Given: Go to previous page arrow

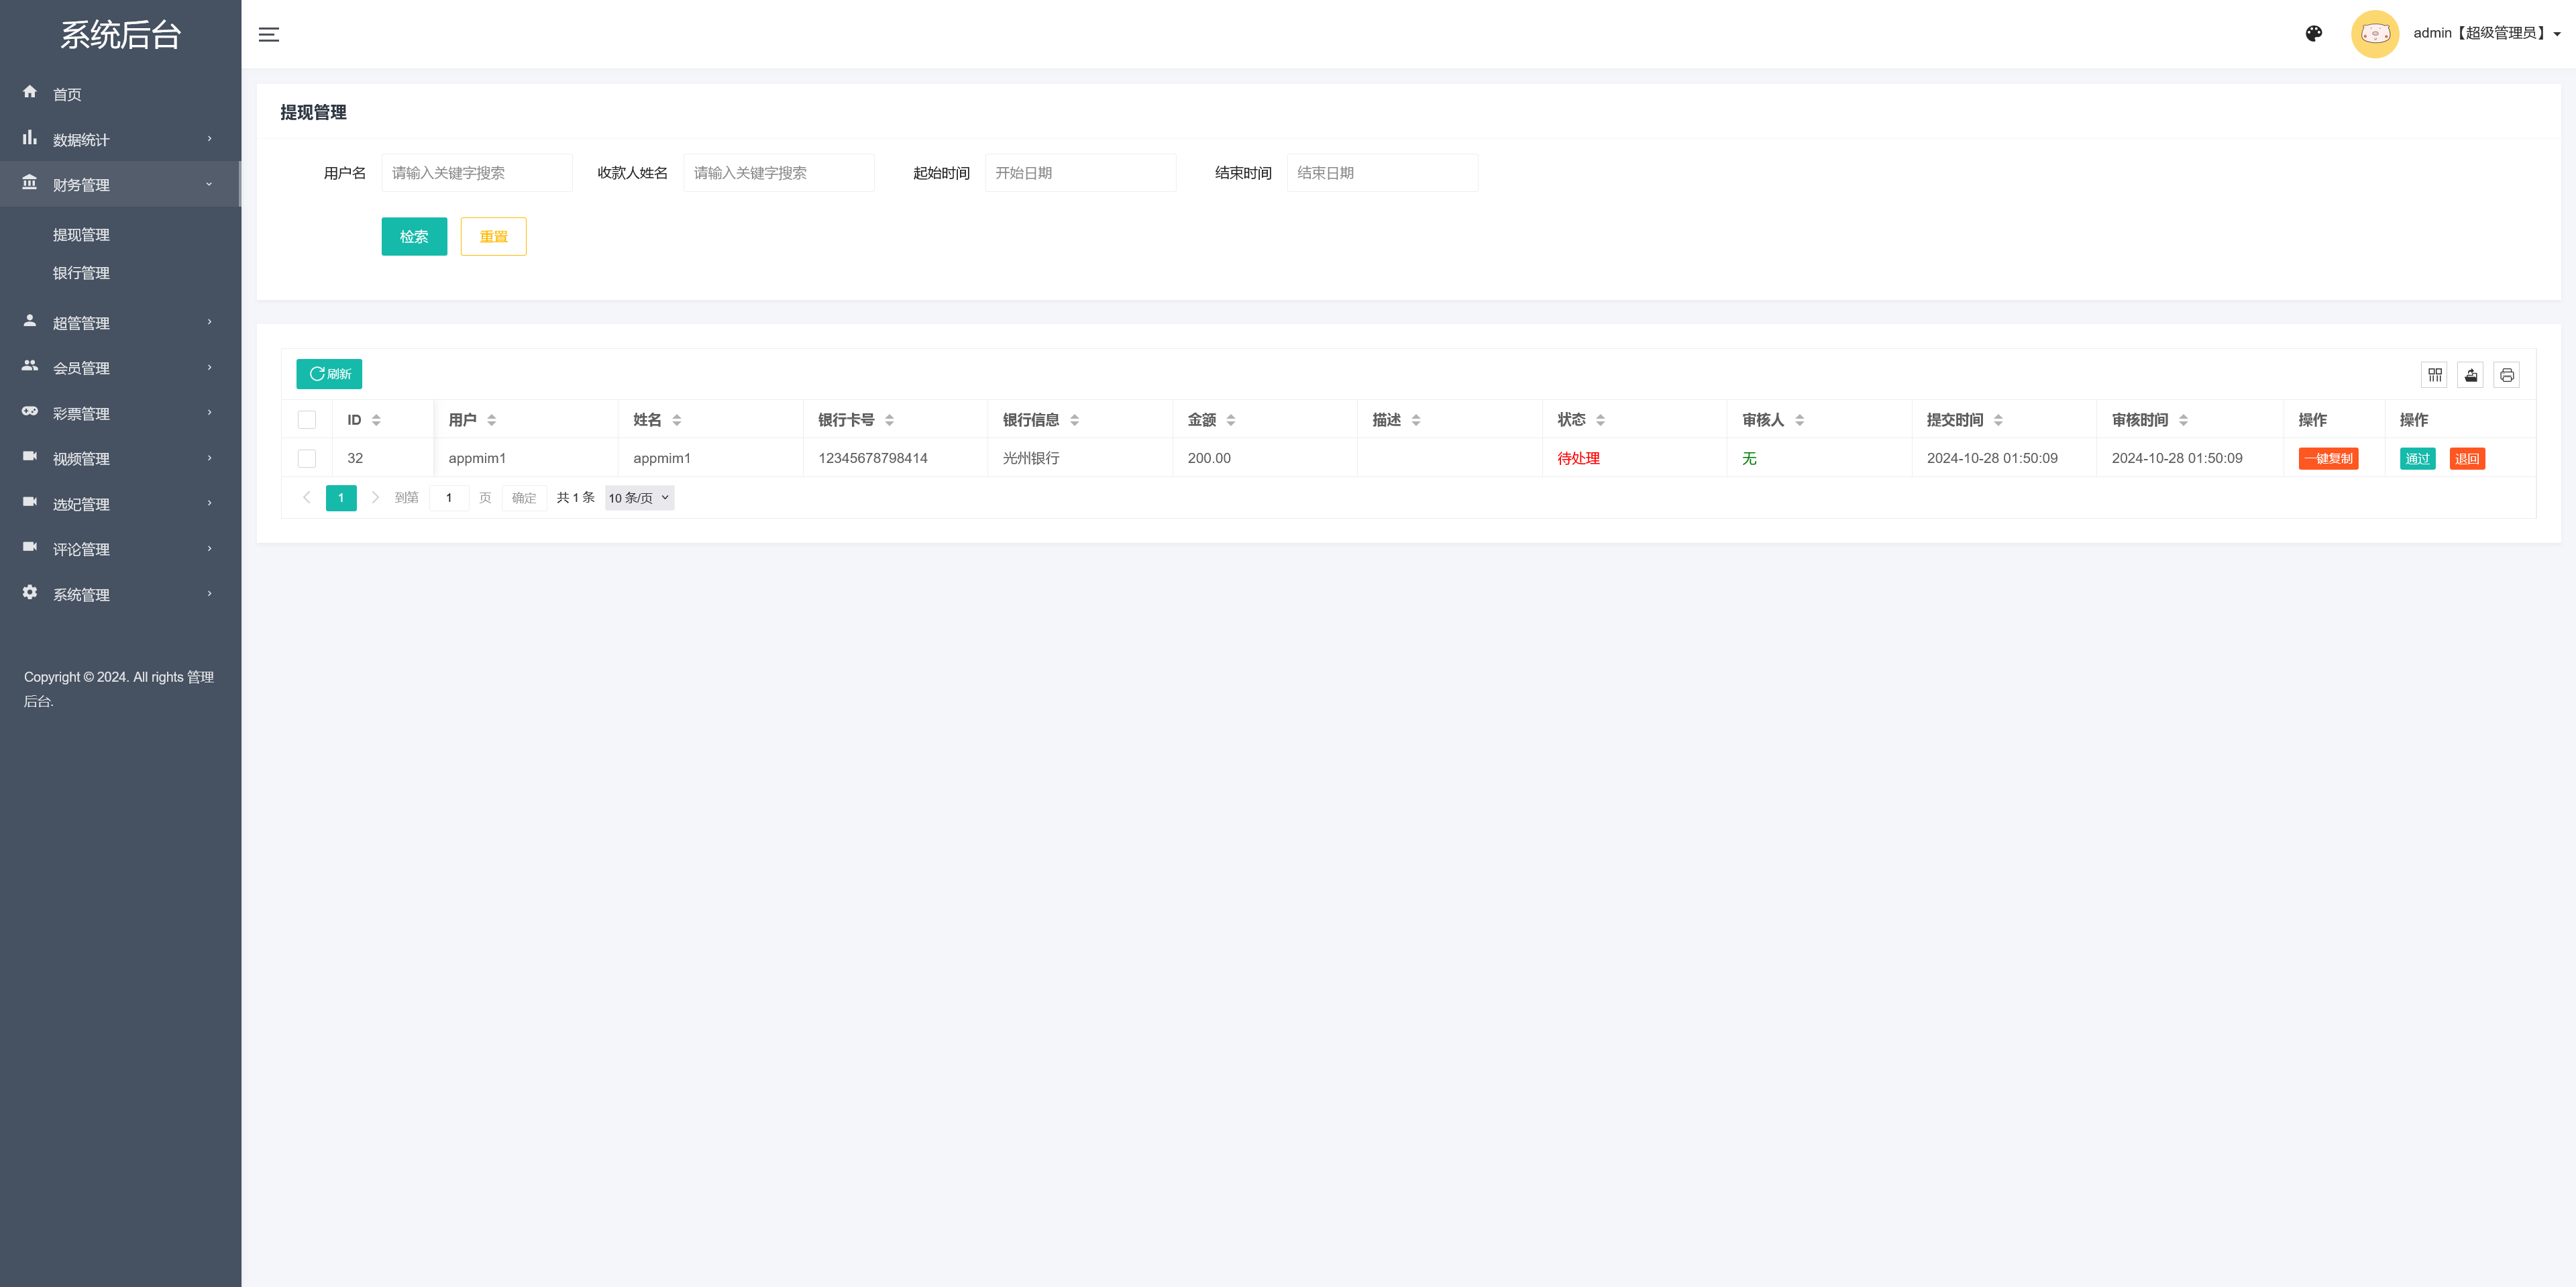Looking at the screenshot, I should tap(307, 497).
